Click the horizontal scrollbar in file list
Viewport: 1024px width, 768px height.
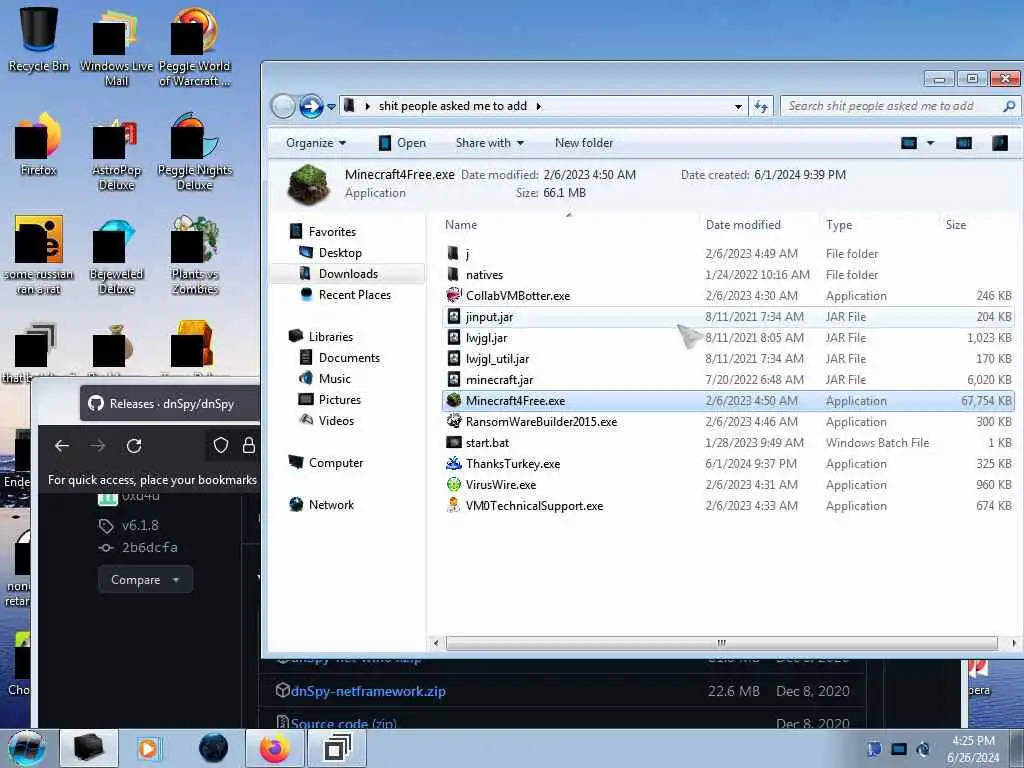point(722,643)
